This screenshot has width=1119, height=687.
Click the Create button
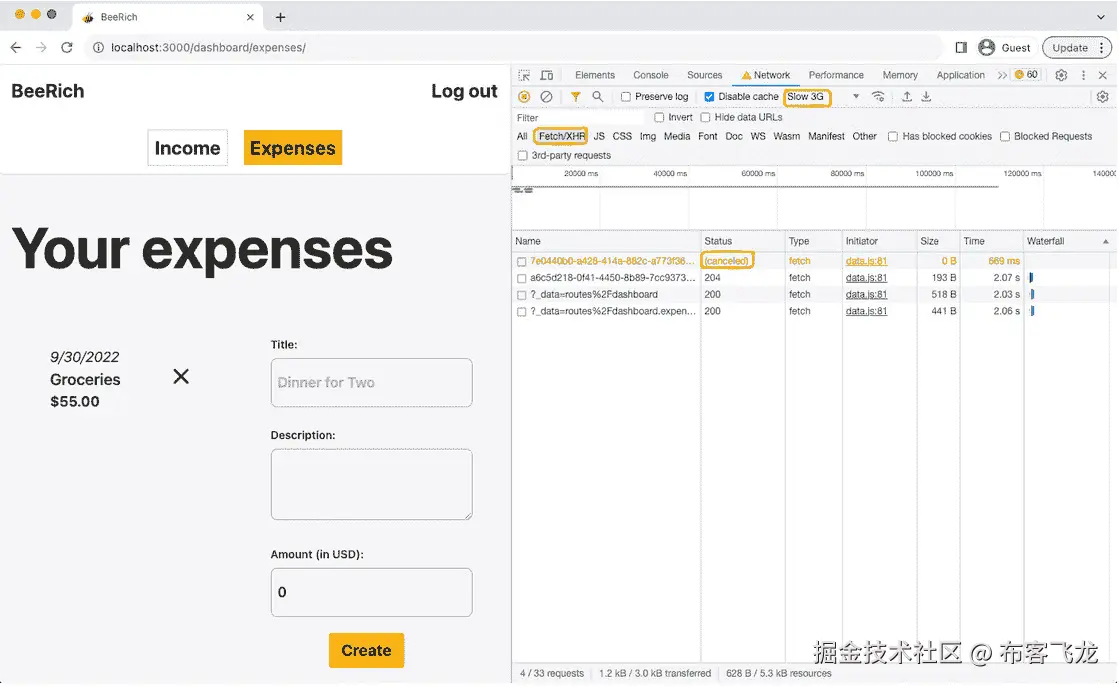click(x=366, y=649)
